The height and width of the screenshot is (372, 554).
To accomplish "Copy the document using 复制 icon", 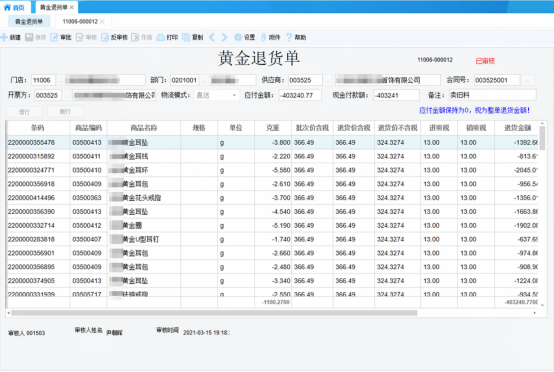I will coord(186,37).
